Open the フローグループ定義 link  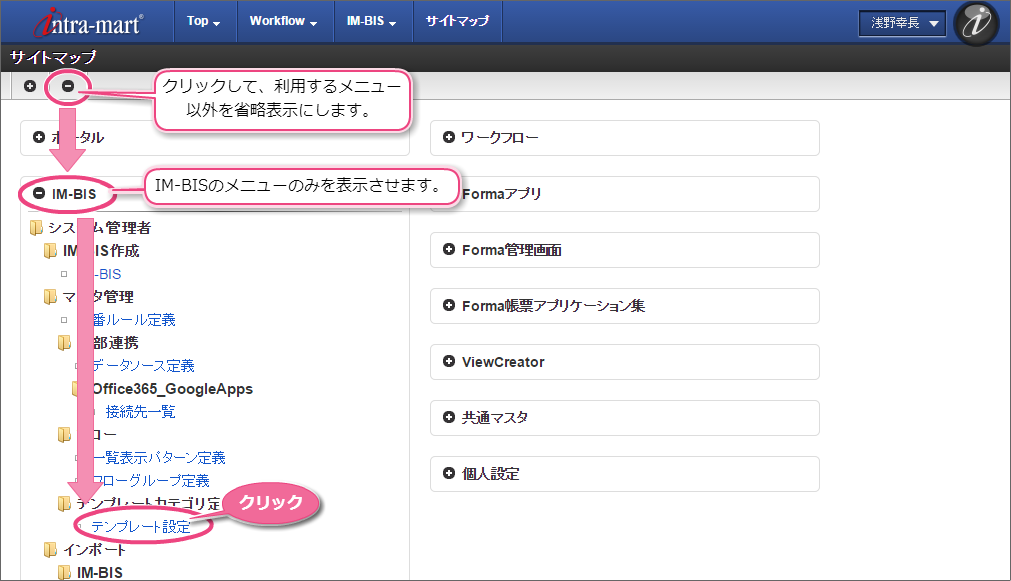[151, 480]
